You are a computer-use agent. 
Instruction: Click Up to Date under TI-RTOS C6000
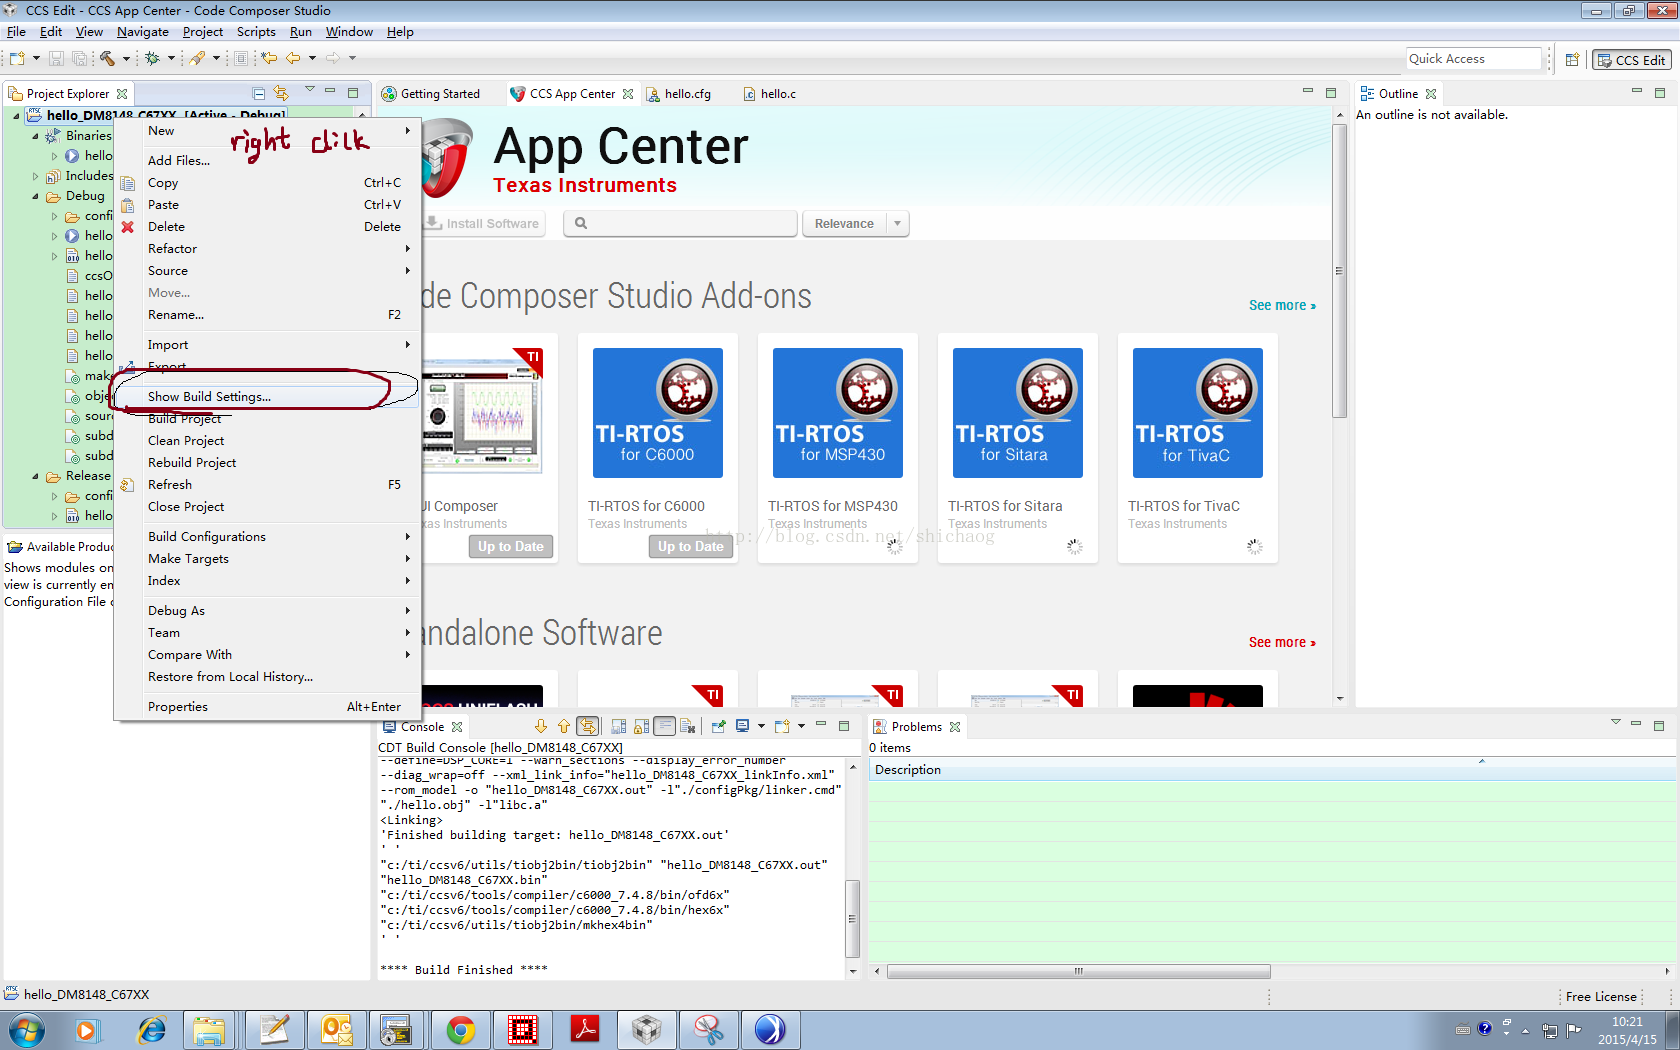click(690, 546)
